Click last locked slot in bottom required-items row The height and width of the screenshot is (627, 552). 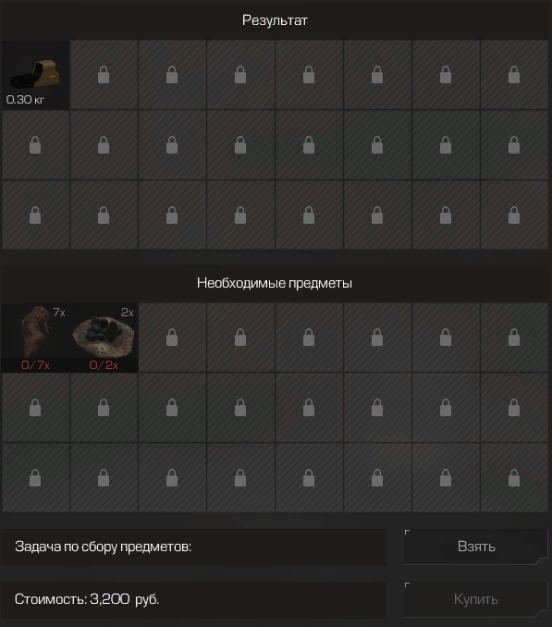[514, 477]
